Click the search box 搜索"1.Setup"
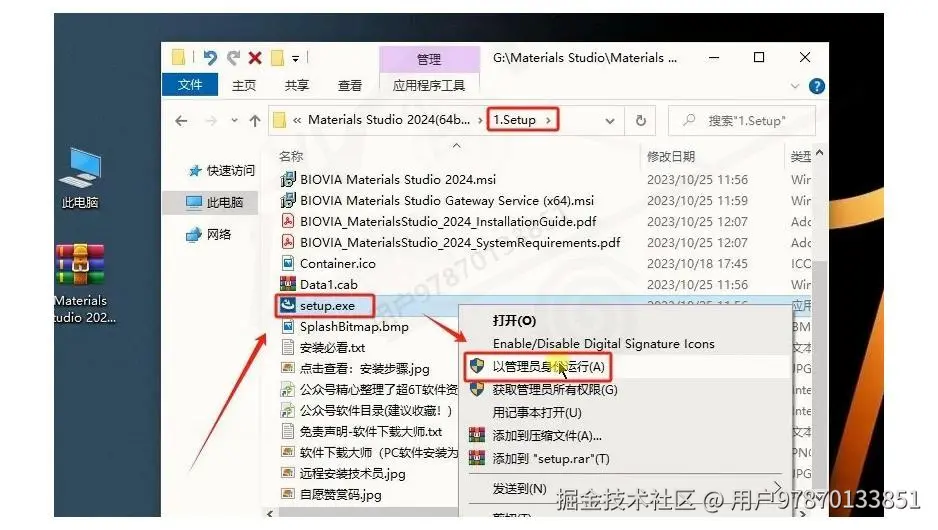 click(x=742, y=121)
